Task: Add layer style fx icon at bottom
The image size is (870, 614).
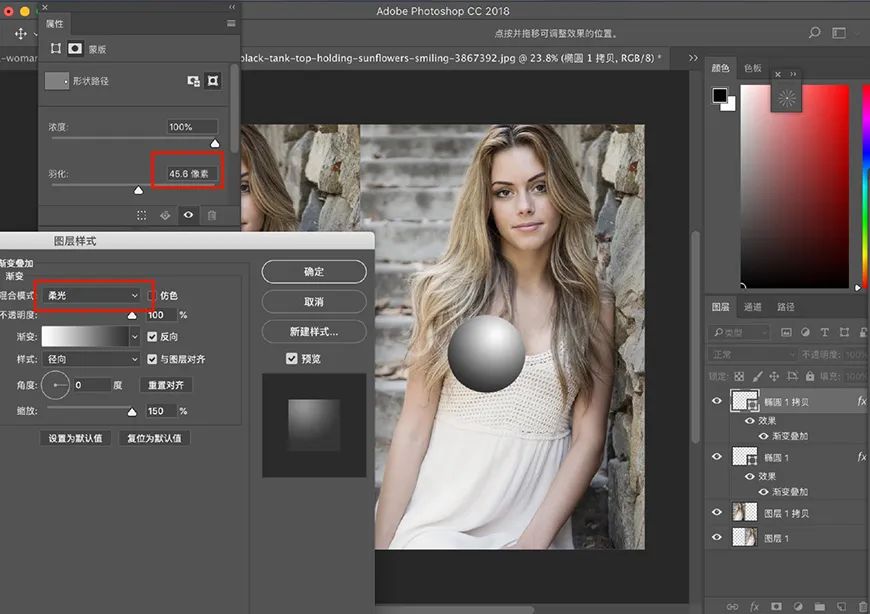Action: pos(755,606)
